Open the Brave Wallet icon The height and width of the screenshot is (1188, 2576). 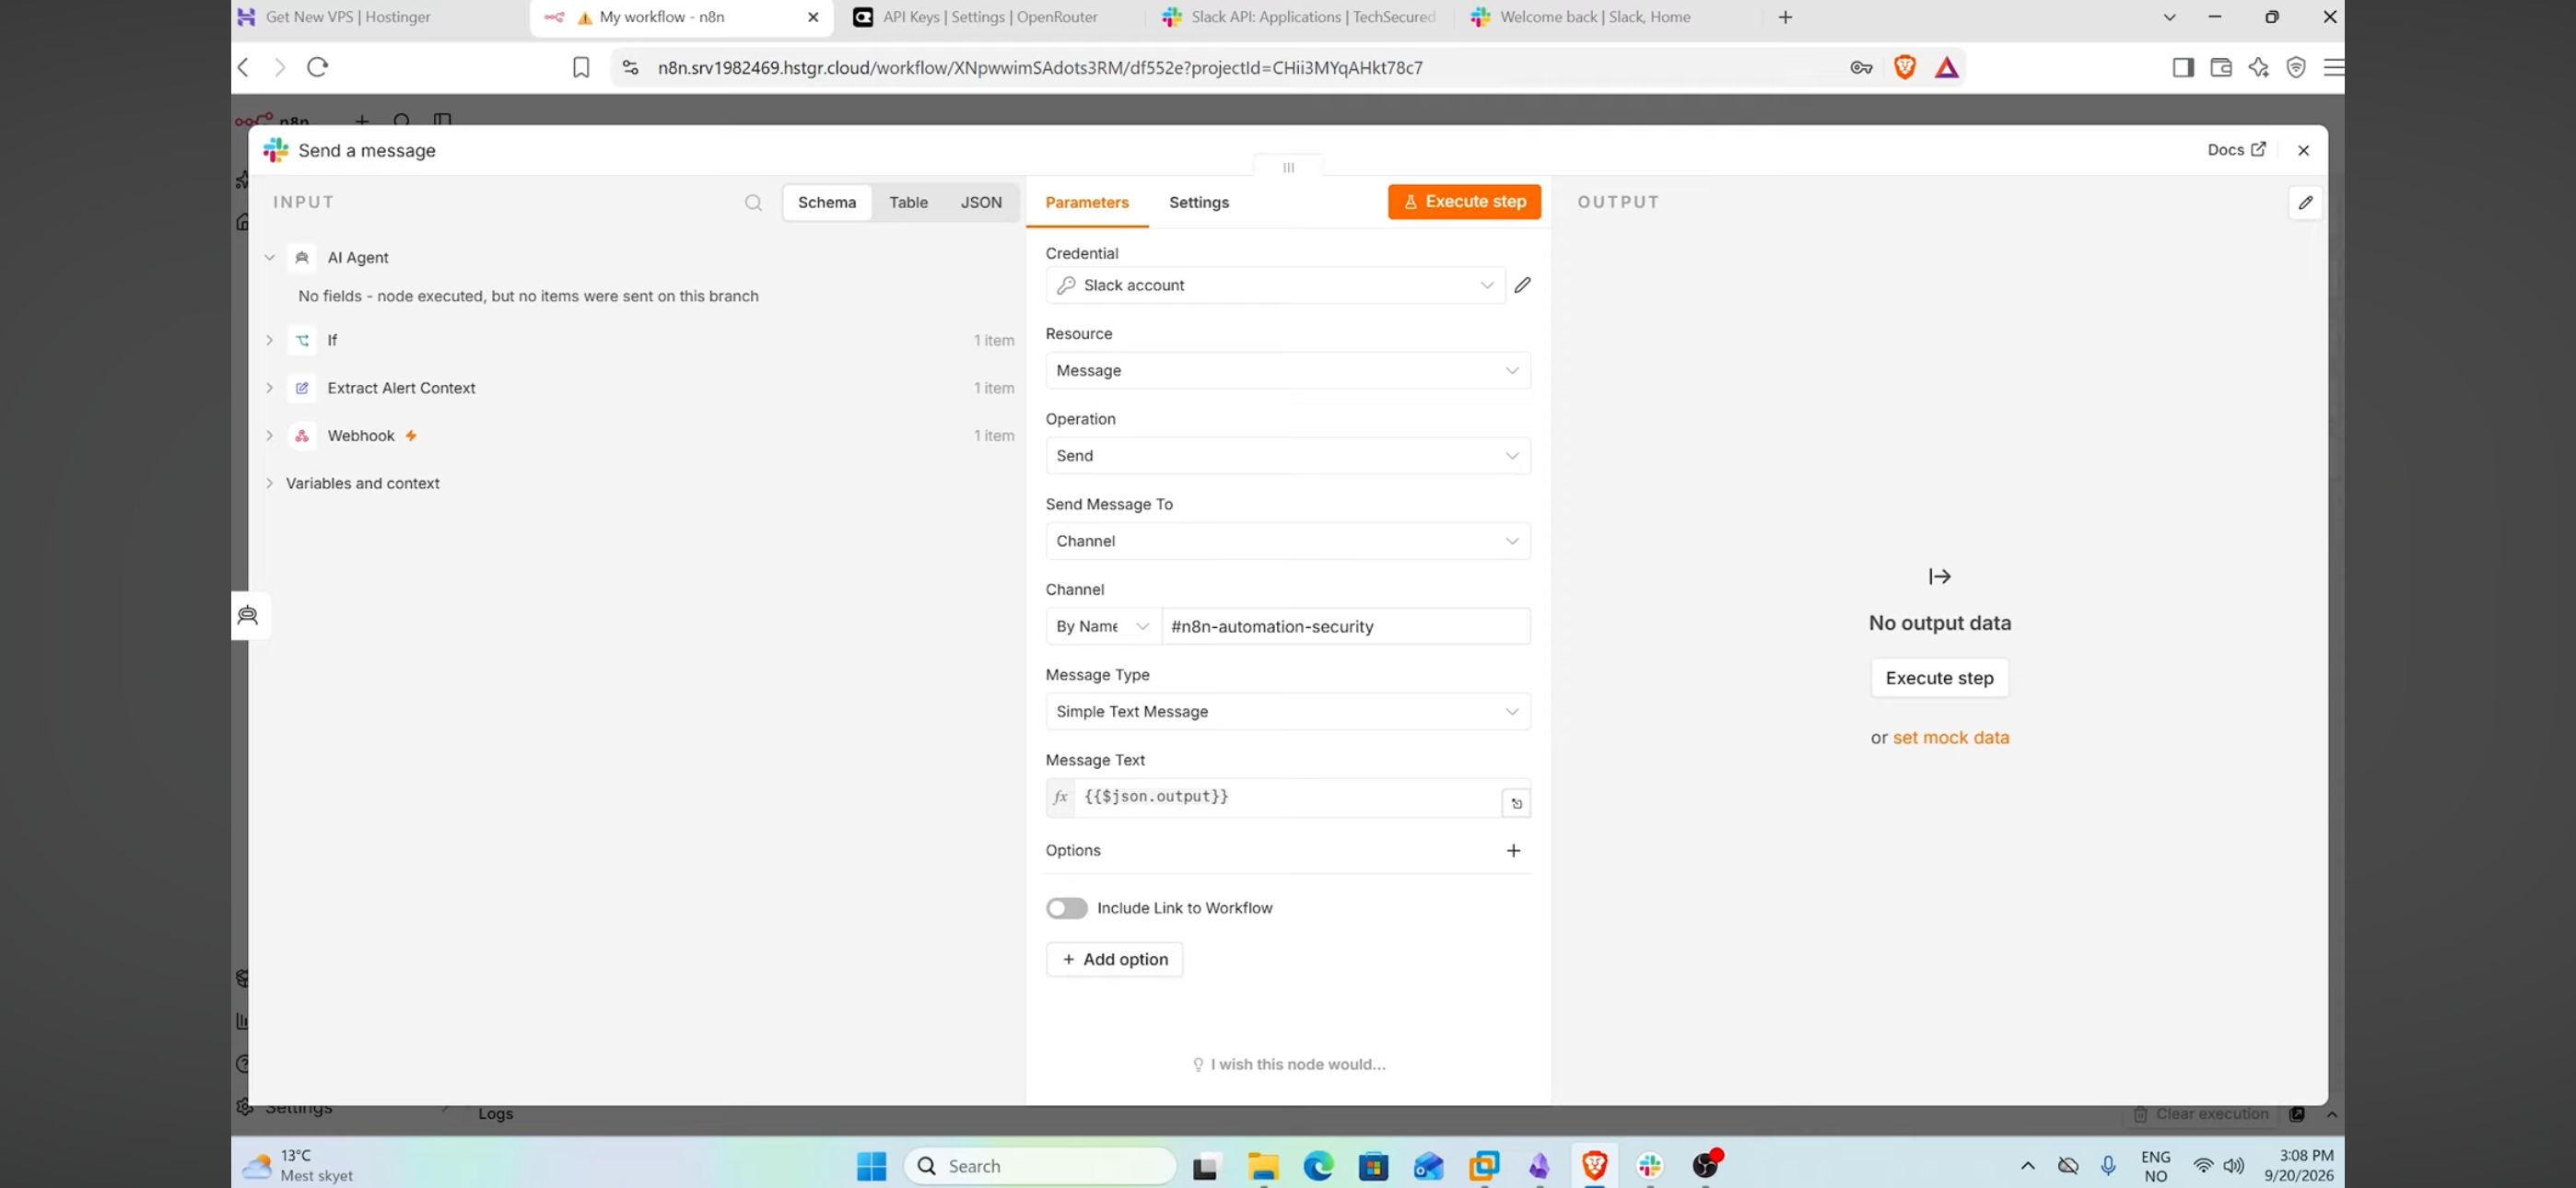pyautogui.click(x=2220, y=67)
